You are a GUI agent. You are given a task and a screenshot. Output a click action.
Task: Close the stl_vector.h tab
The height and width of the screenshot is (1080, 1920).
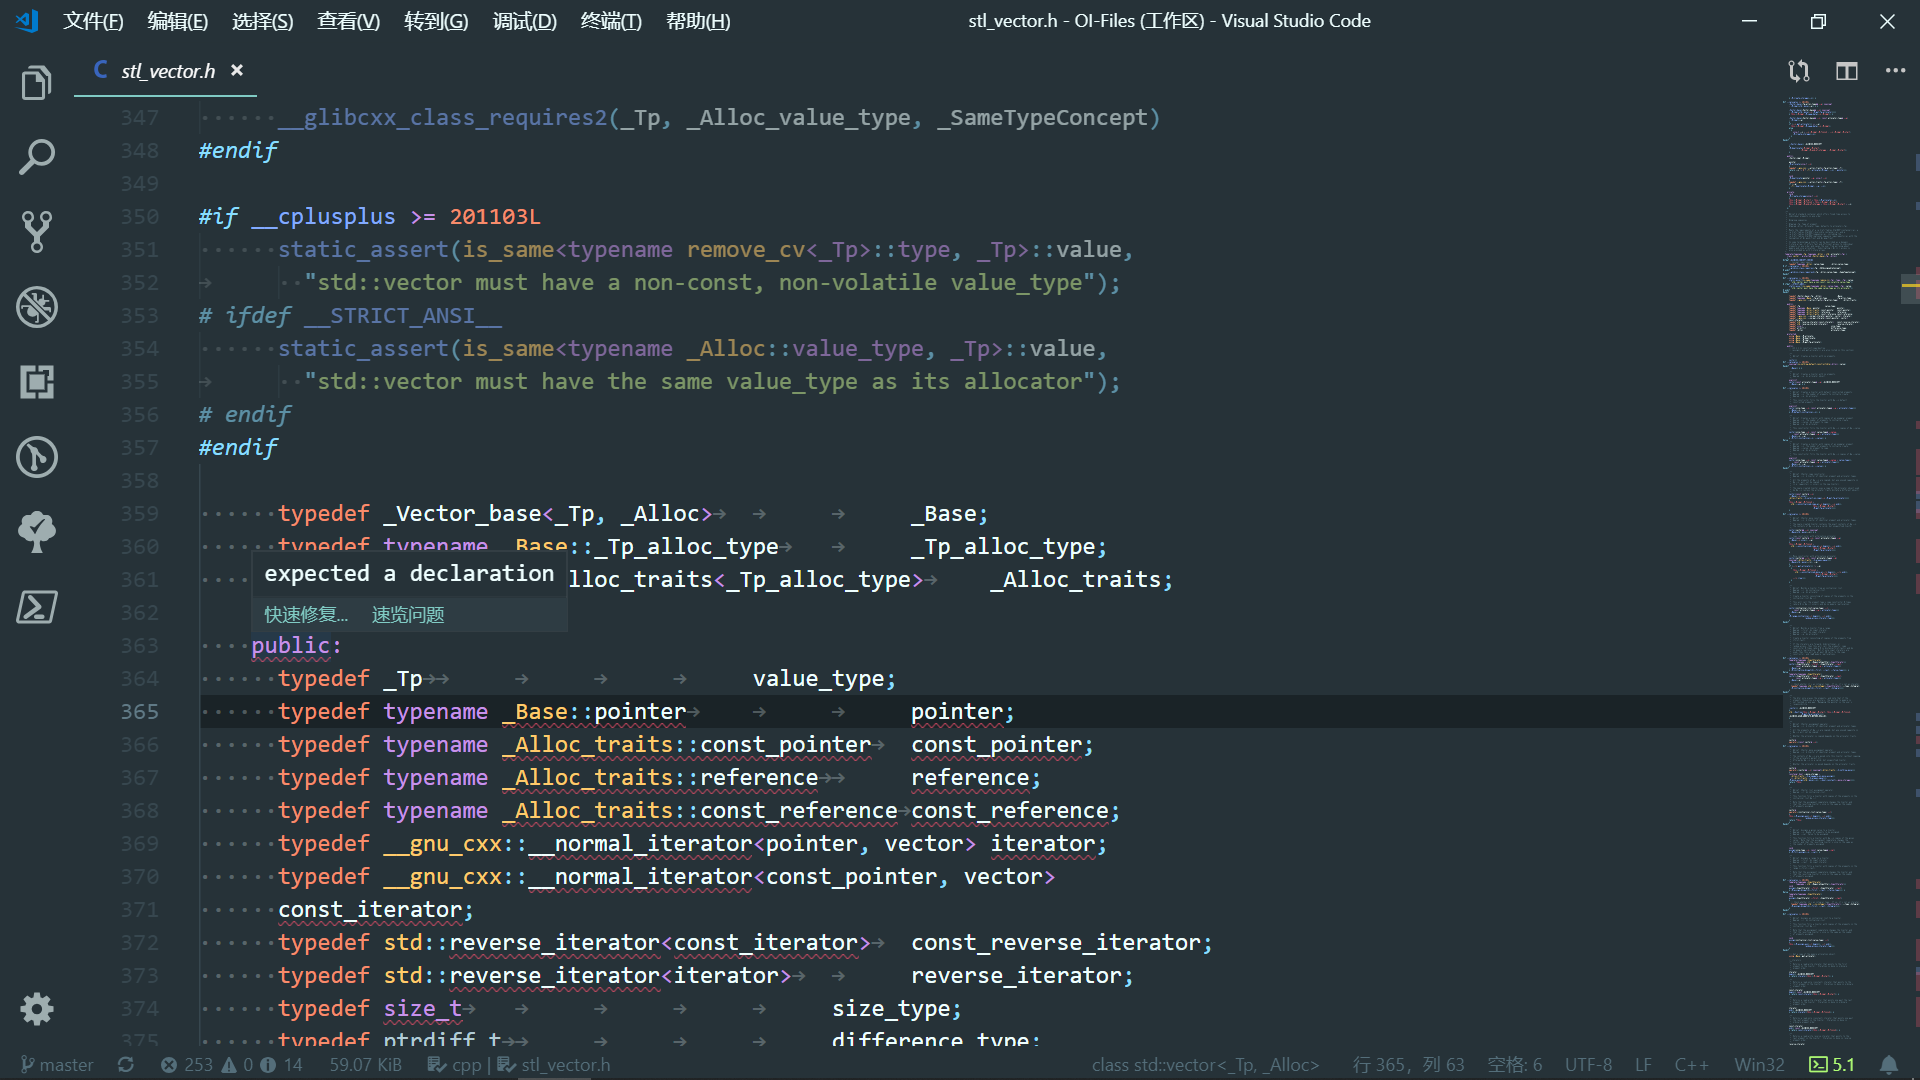point(237,70)
